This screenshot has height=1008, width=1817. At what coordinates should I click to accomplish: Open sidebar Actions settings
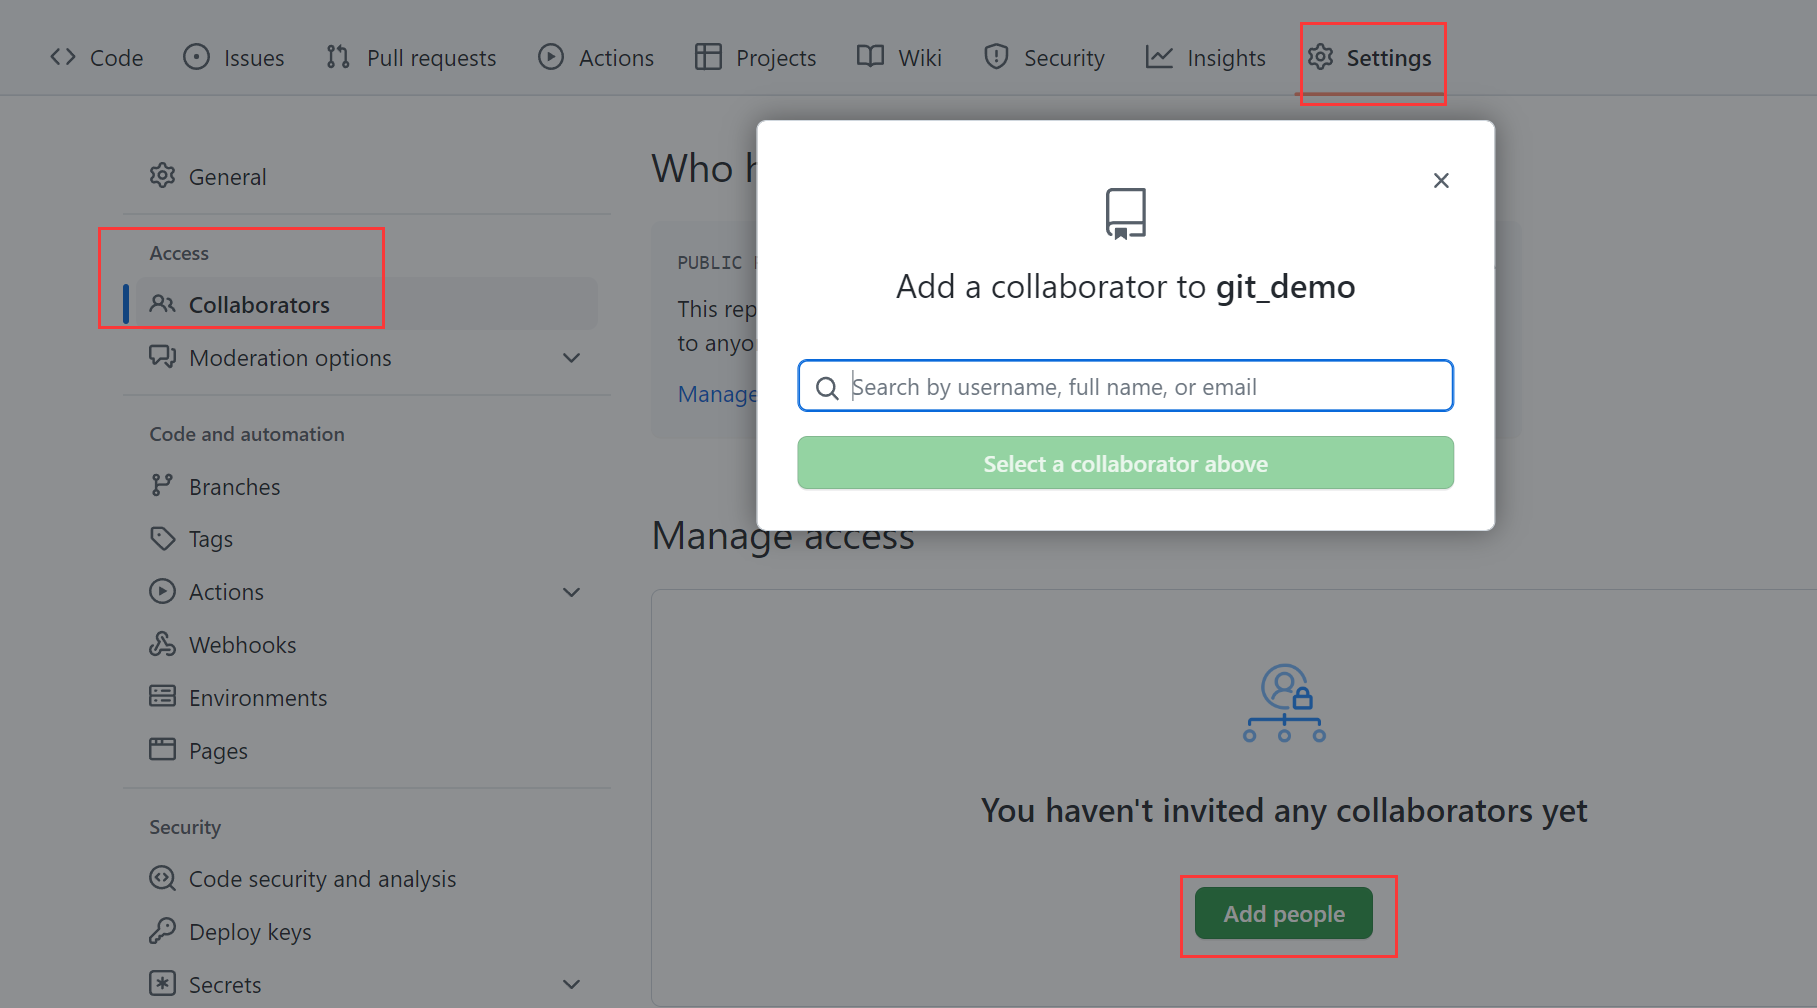[x=368, y=592]
